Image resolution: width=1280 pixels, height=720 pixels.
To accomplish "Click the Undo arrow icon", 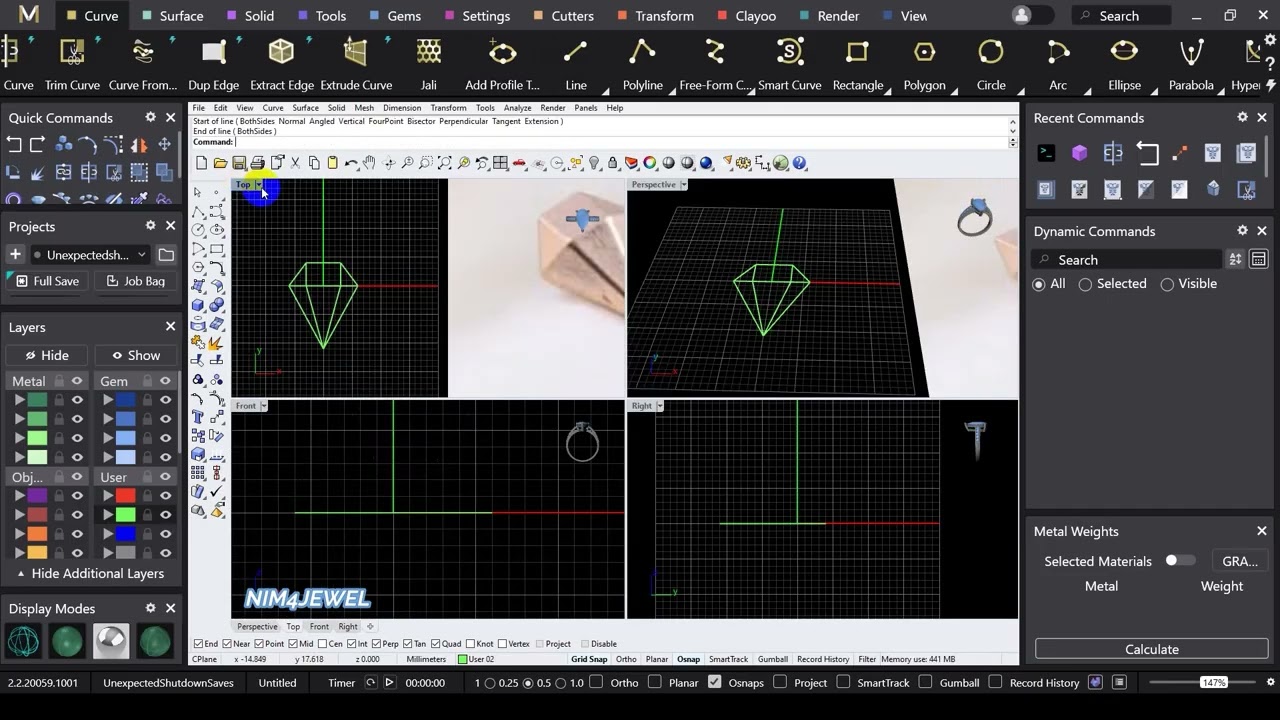I will click(x=351, y=163).
